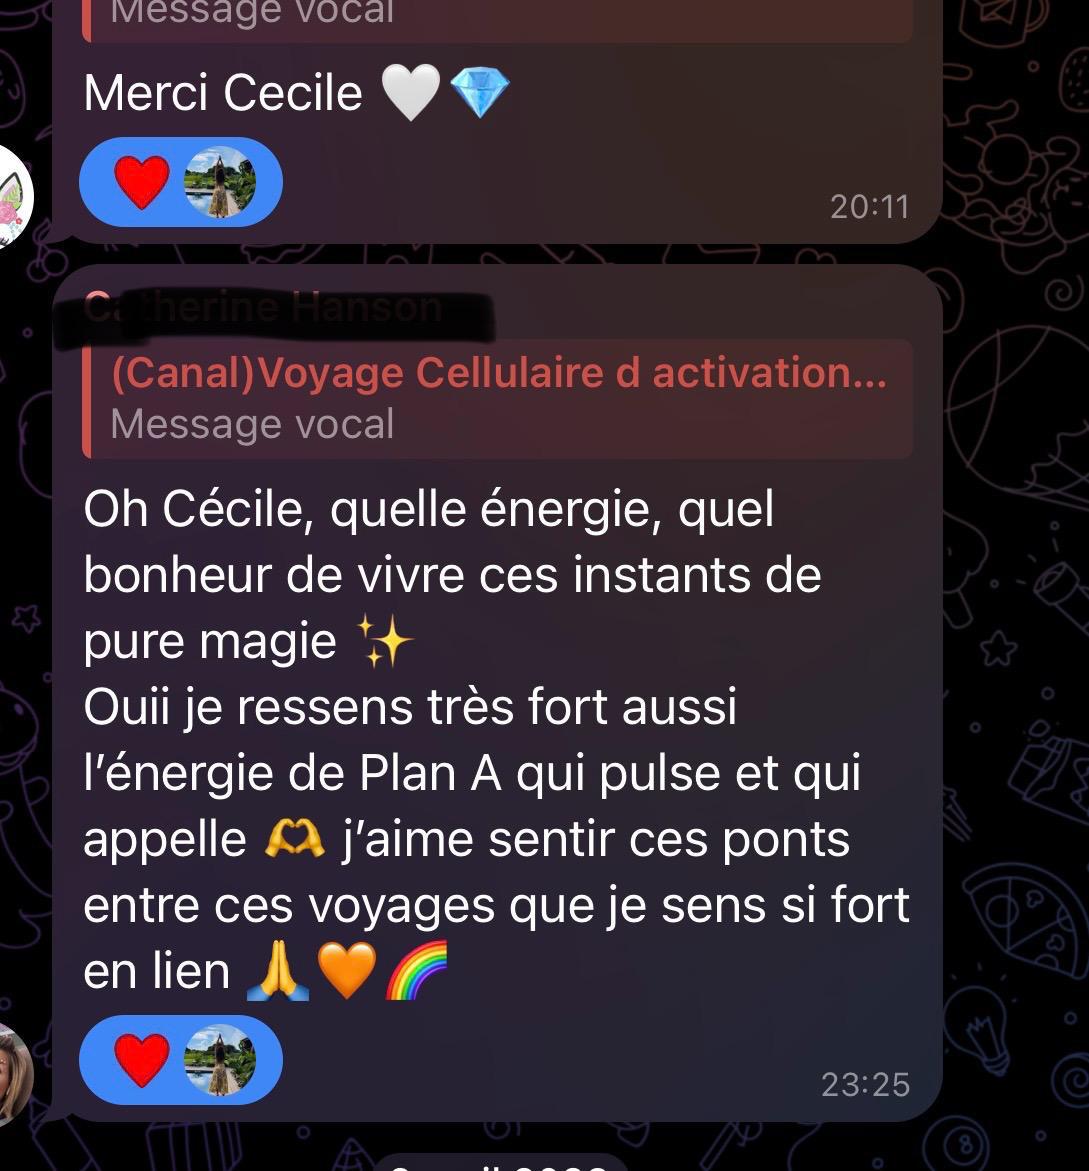Open the unicorn profile avatar on the left
1089x1171 pixels.
(12, 196)
